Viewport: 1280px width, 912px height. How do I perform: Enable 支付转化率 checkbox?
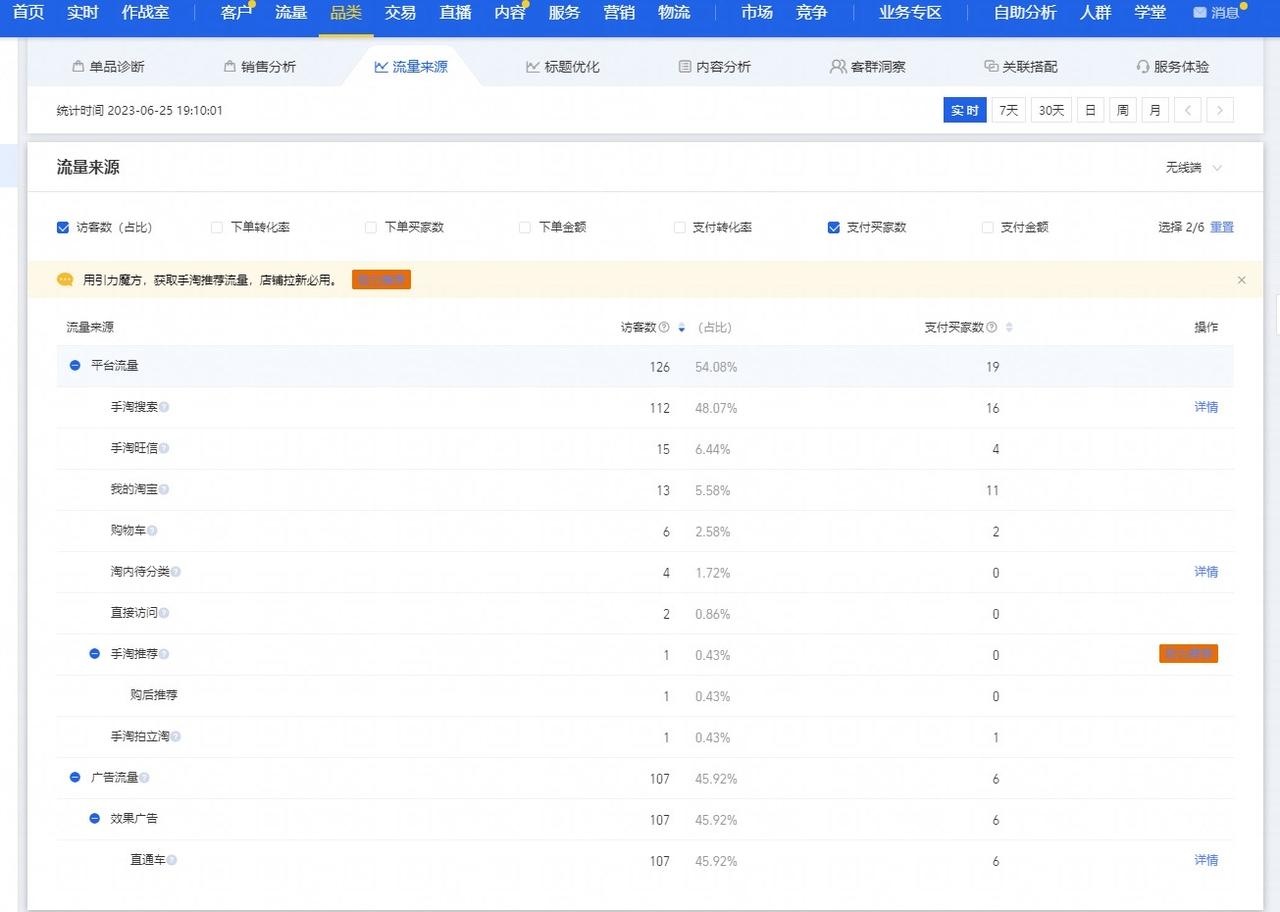click(x=680, y=227)
